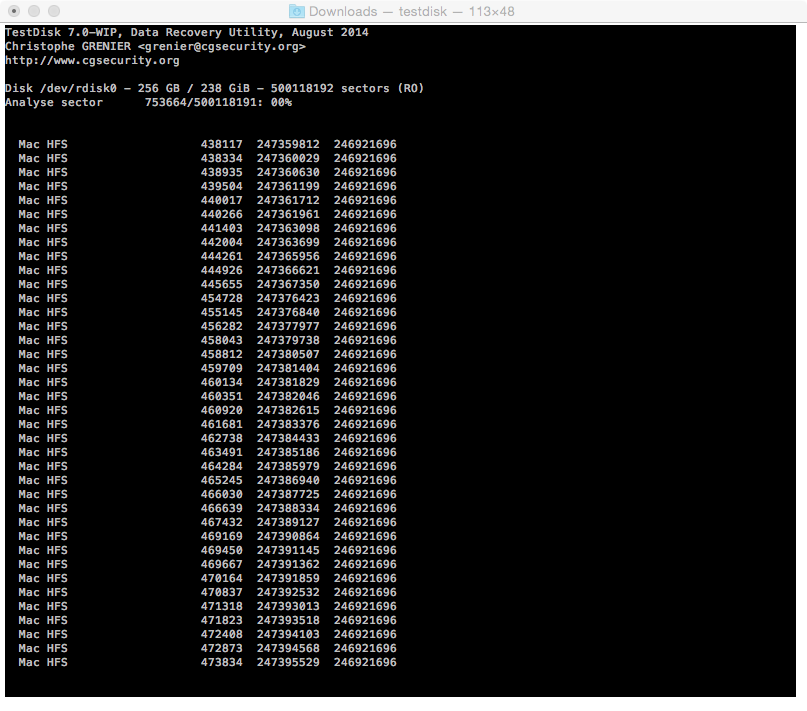The image size is (807, 711).
Task: Select the Mac HFS row starting 440266
Action: (207, 214)
